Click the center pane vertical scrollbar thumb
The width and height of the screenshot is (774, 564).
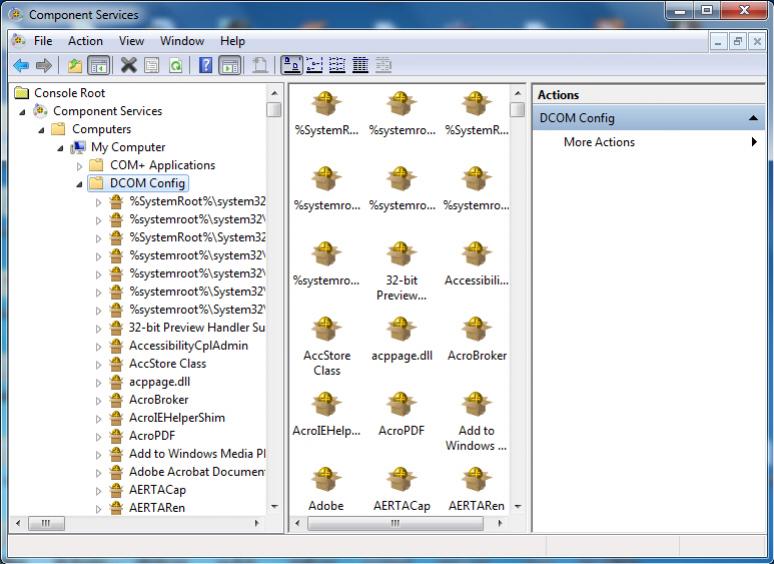click(517, 109)
